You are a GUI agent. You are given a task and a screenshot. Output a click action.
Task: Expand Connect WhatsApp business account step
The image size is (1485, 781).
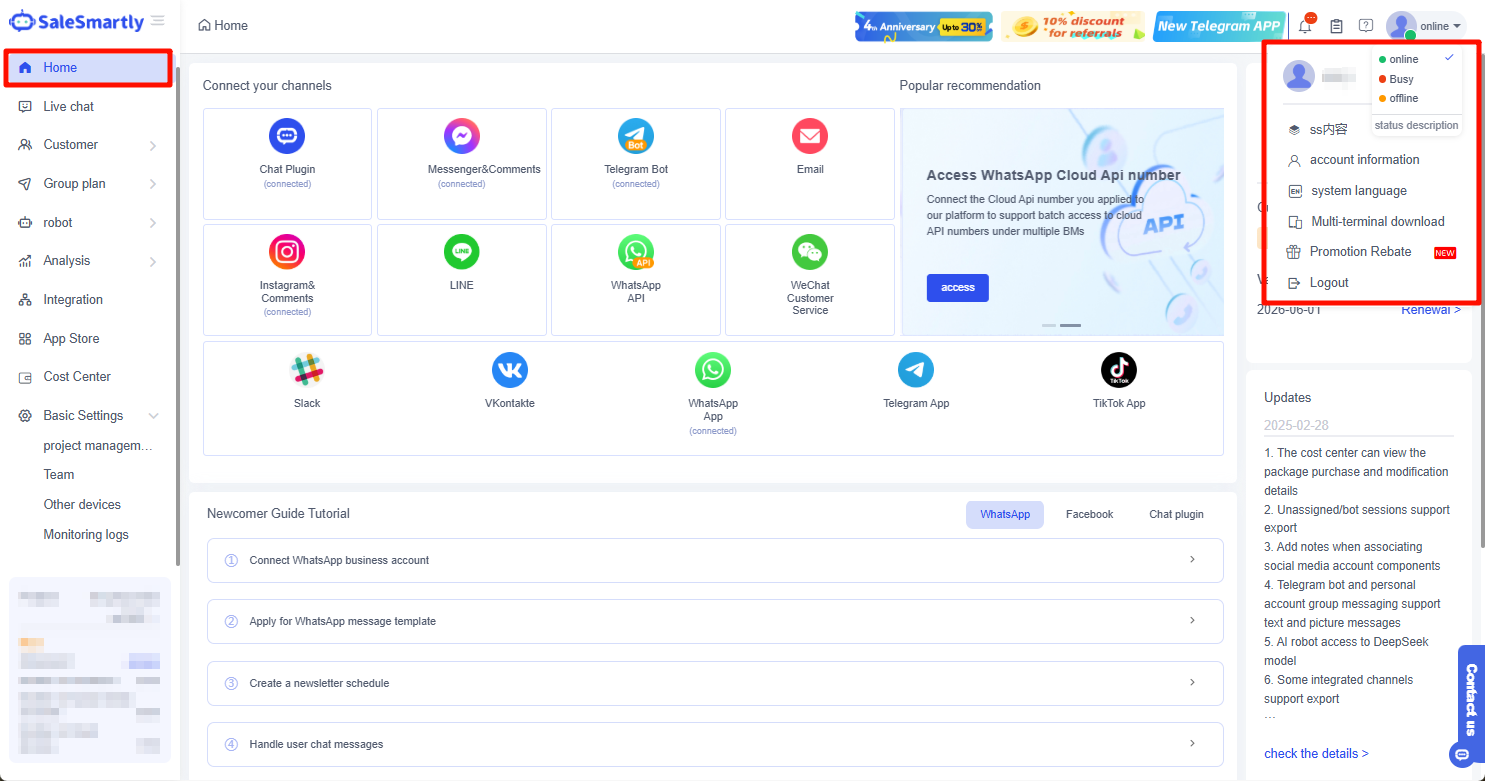[x=715, y=560]
